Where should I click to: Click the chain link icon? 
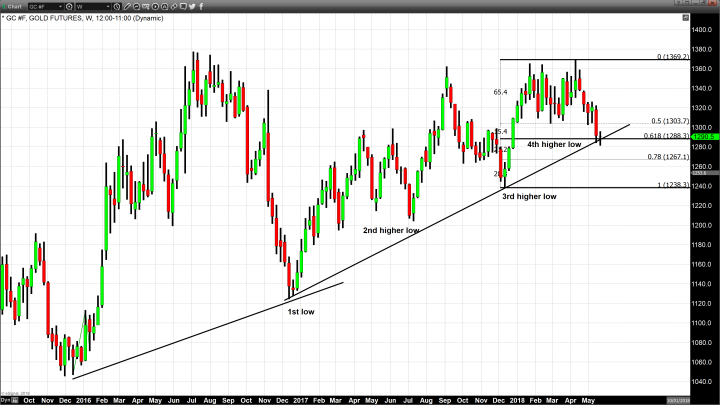[x=174, y=6]
